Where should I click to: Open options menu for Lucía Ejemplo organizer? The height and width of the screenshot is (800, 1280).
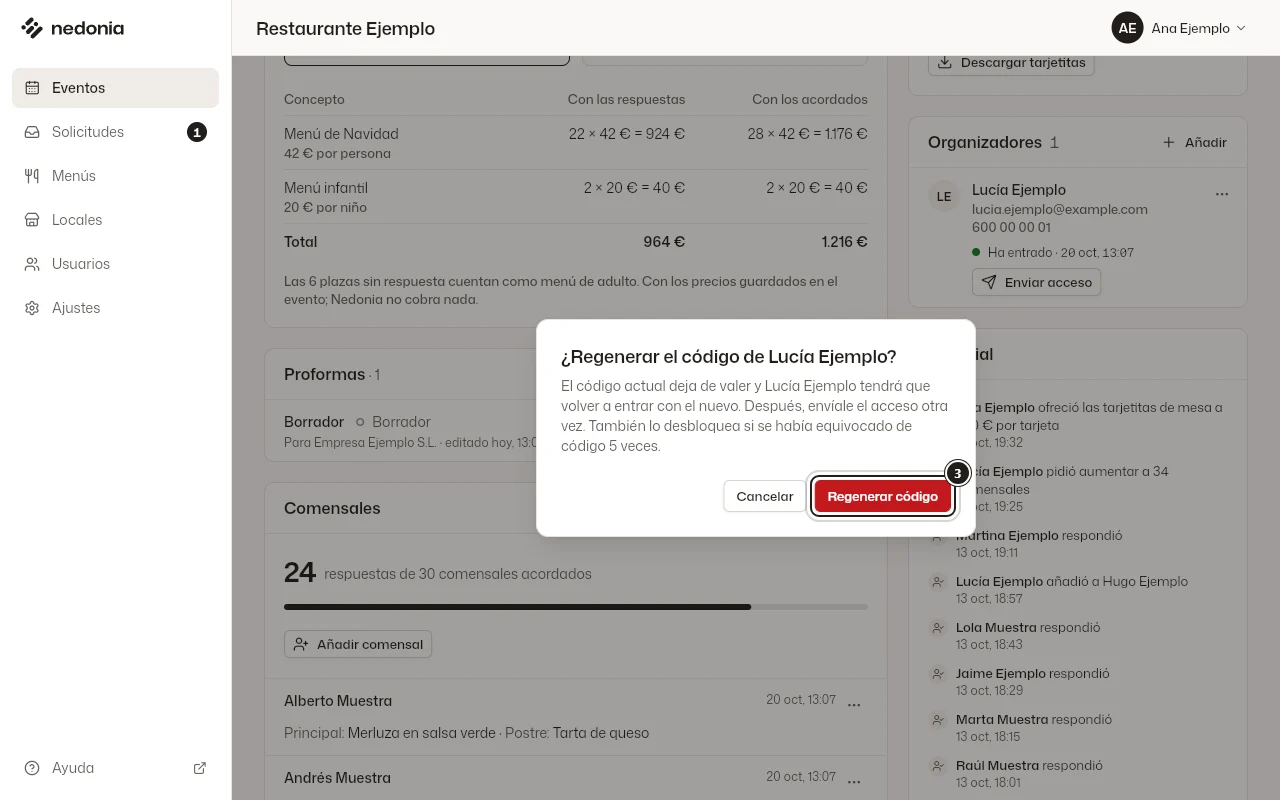tap(1221, 194)
